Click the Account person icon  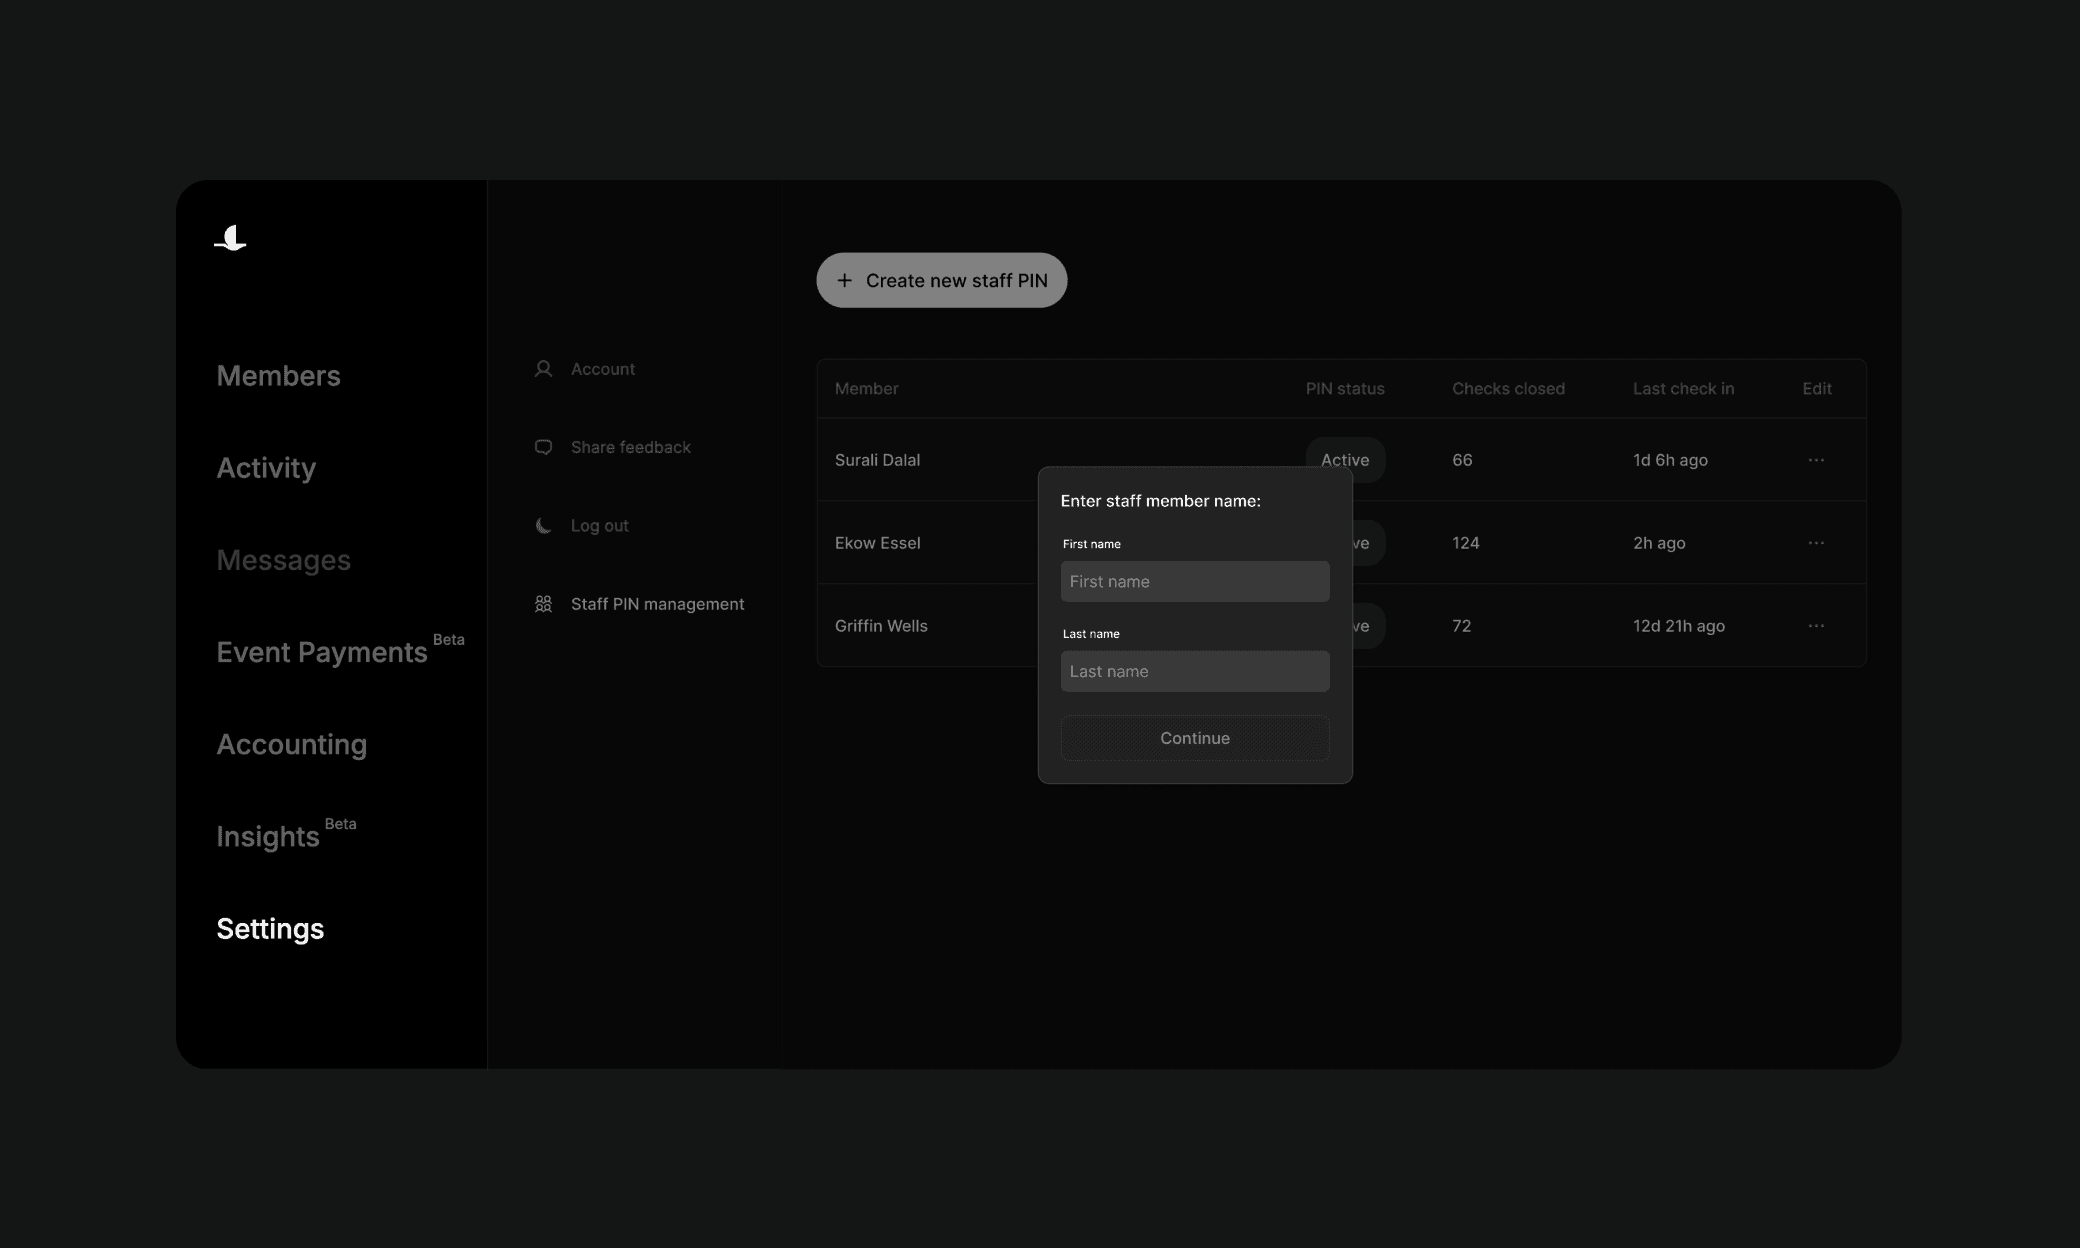pos(543,369)
